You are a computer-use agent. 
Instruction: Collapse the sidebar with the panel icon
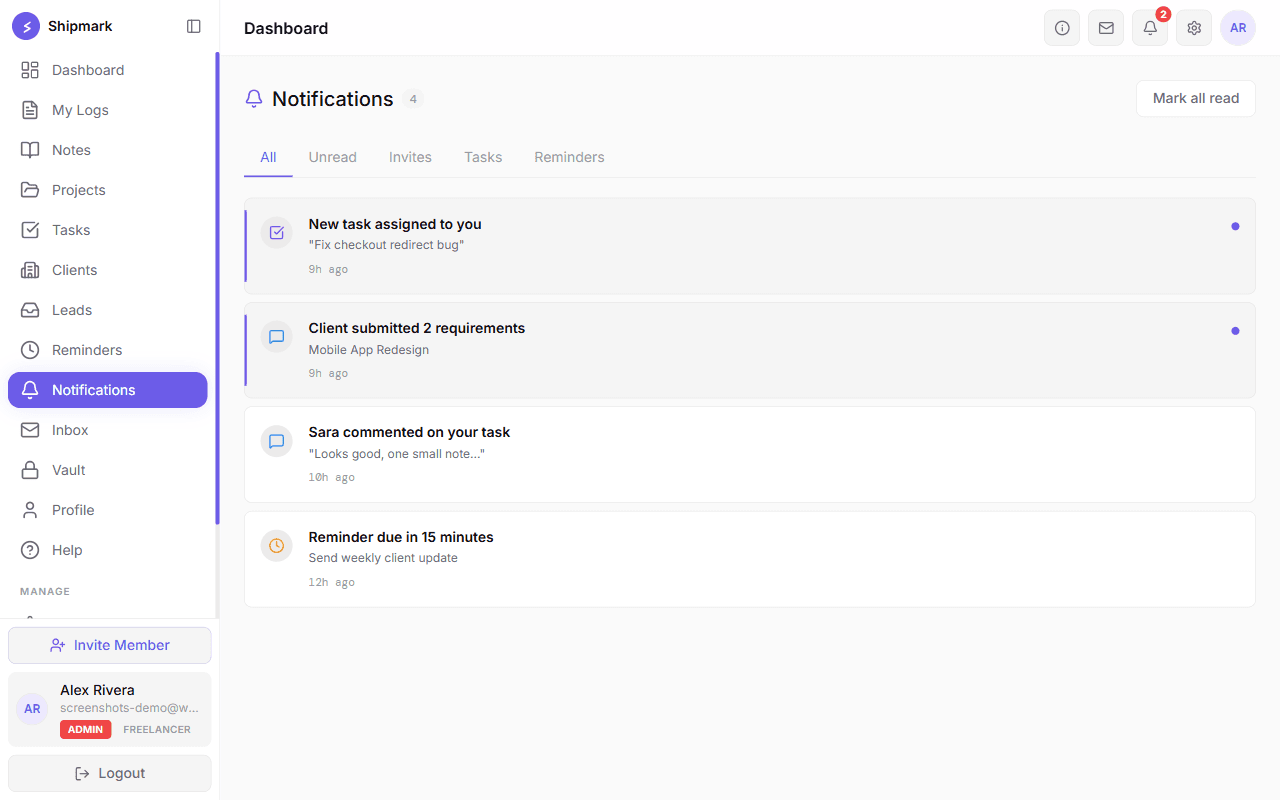point(194,26)
